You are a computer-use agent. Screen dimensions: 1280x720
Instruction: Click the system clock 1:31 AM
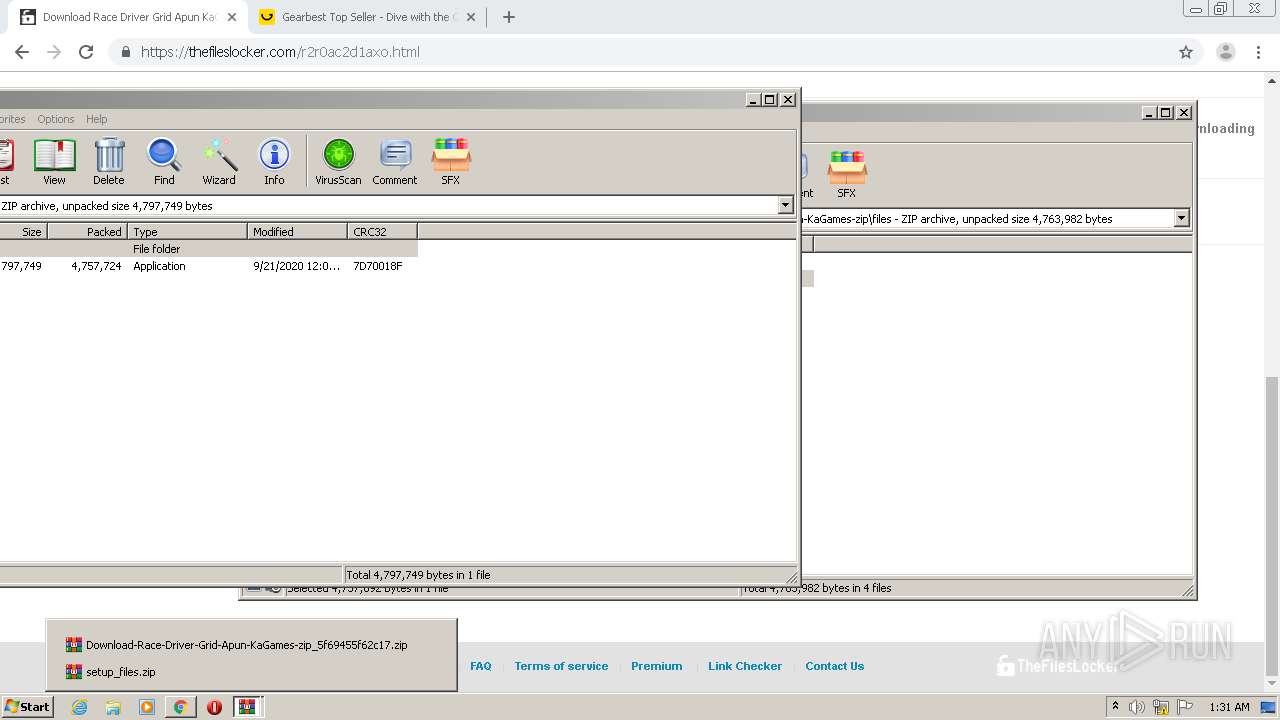(x=1229, y=707)
